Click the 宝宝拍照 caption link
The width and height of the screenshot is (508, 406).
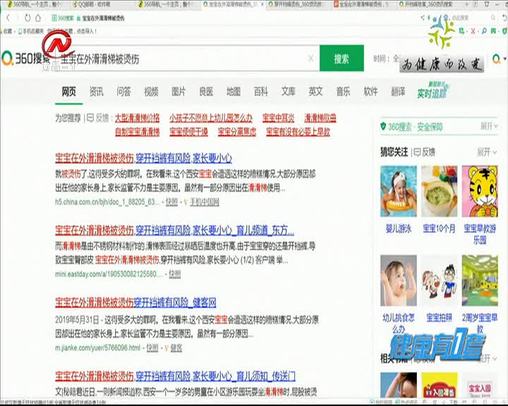[439, 318]
